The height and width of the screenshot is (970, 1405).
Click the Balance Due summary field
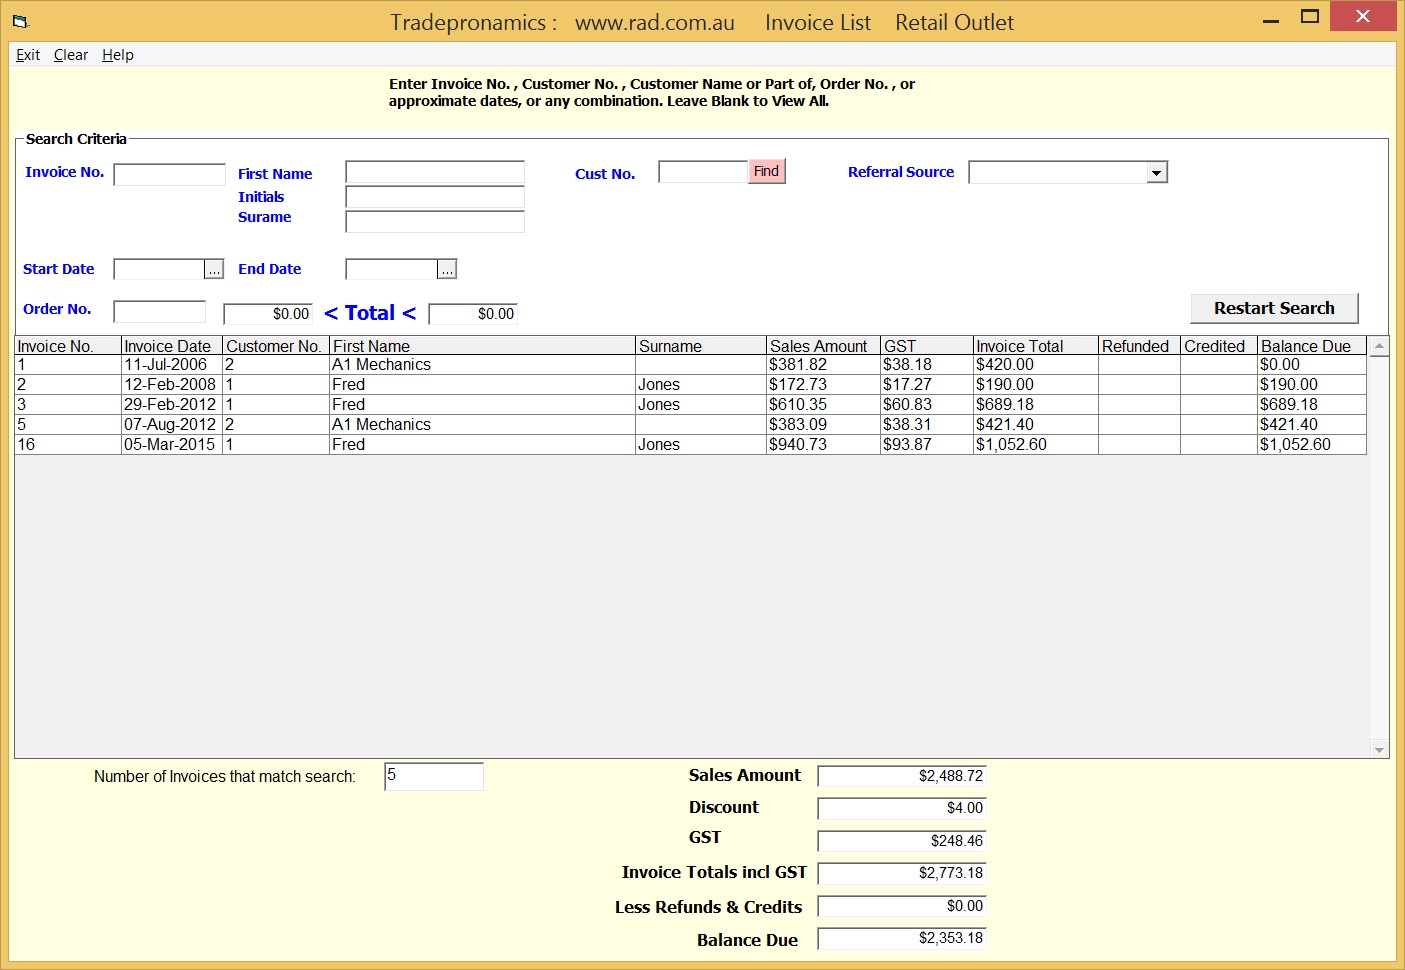902,938
